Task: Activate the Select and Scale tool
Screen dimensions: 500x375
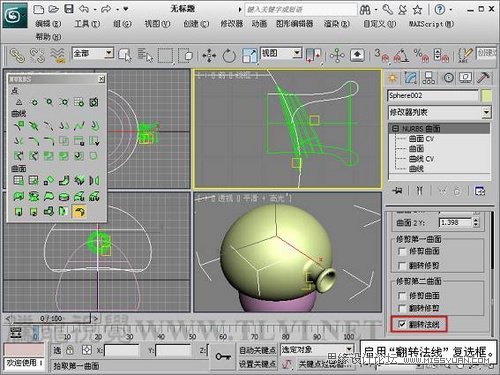Action: tap(249, 55)
